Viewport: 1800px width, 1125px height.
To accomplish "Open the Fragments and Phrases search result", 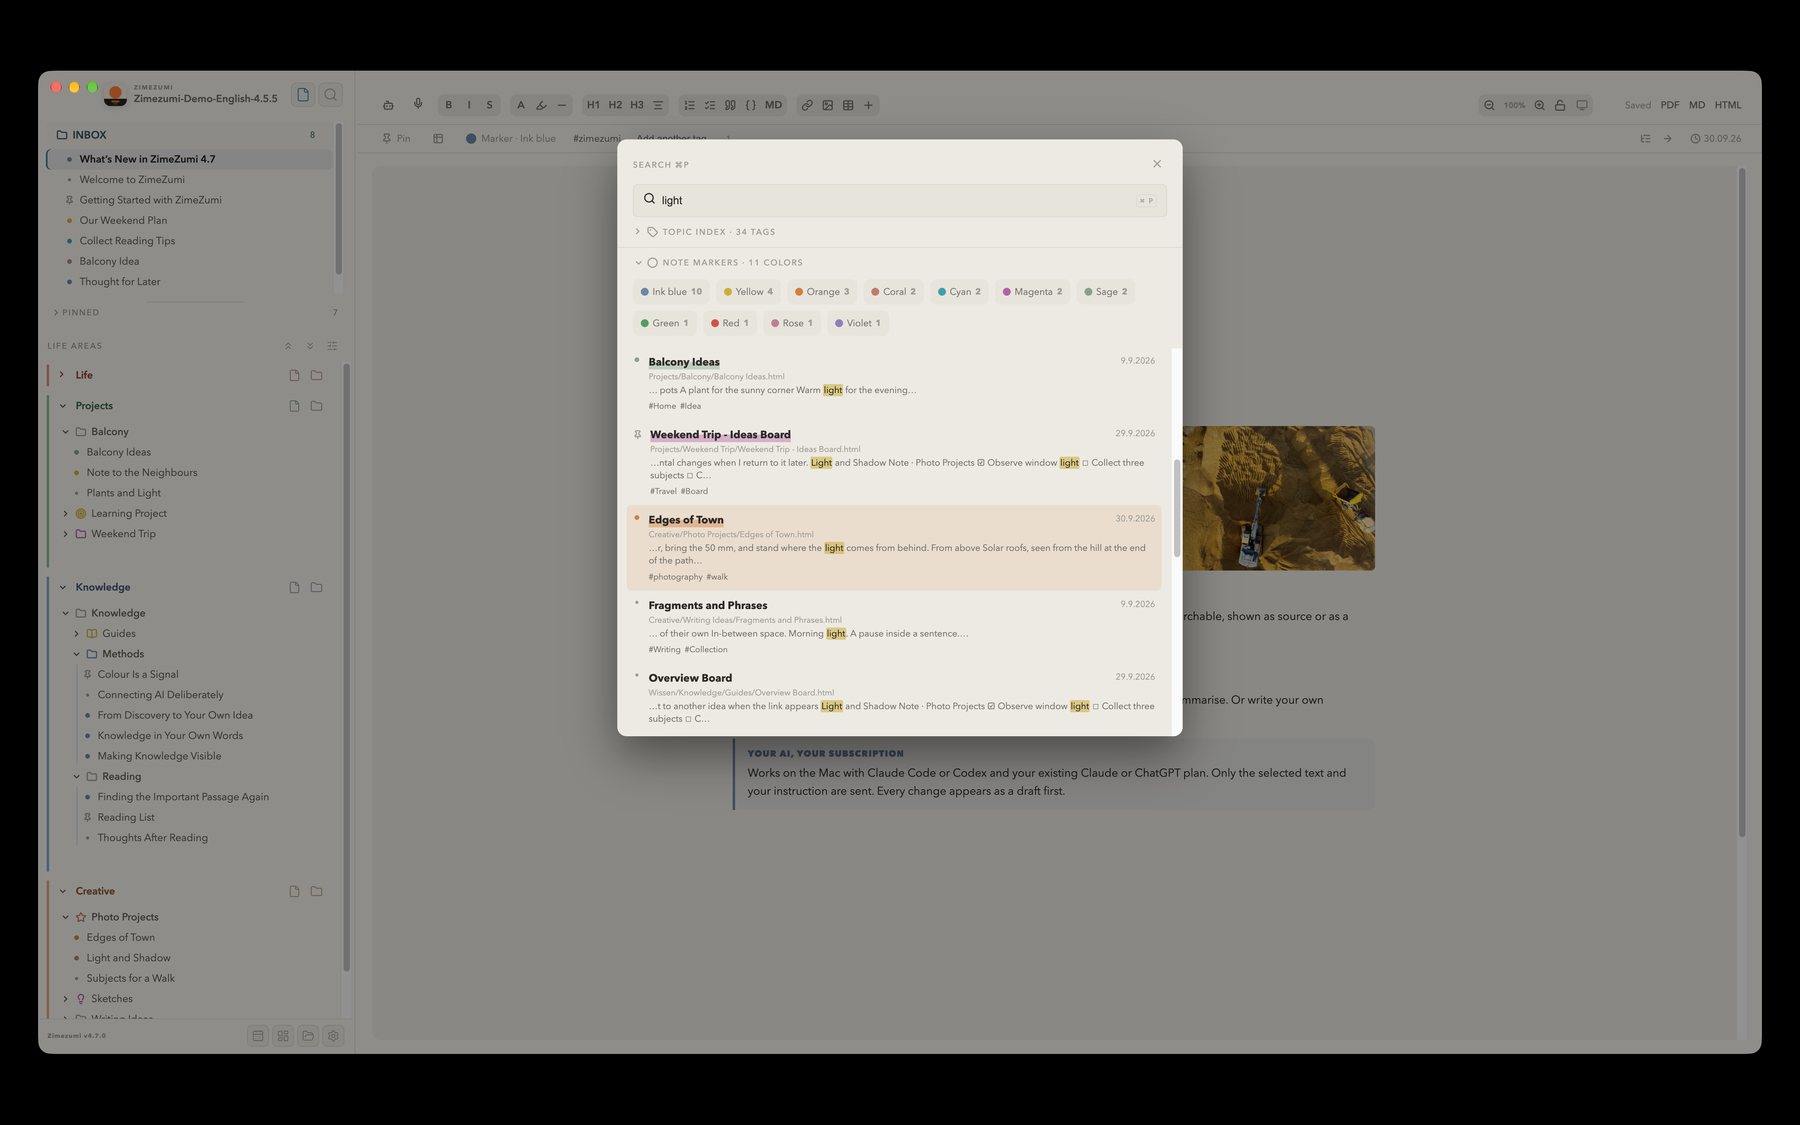I will click(x=894, y=626).
